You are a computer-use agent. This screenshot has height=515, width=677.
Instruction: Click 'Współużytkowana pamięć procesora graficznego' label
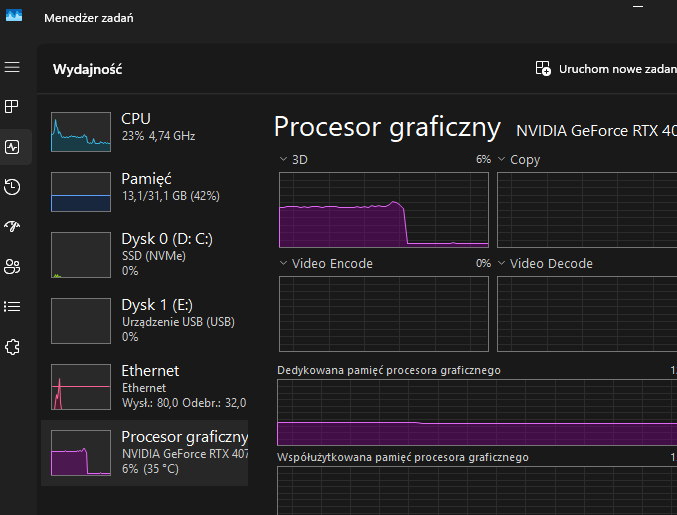[x=403, y=457]
